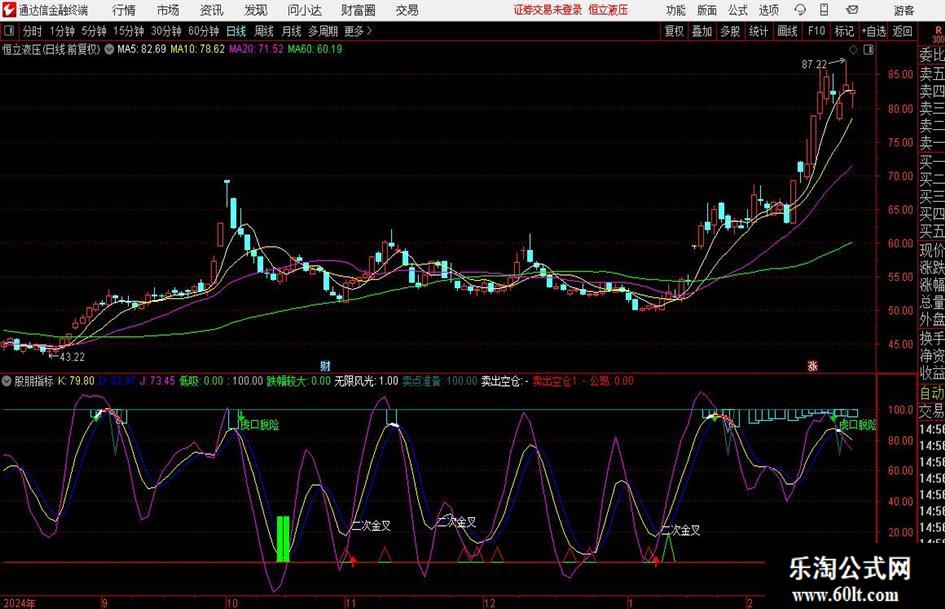945x609 pixels.
Task: Click the 恒立液压 stock name in title bar
Action: coord(608,10)
